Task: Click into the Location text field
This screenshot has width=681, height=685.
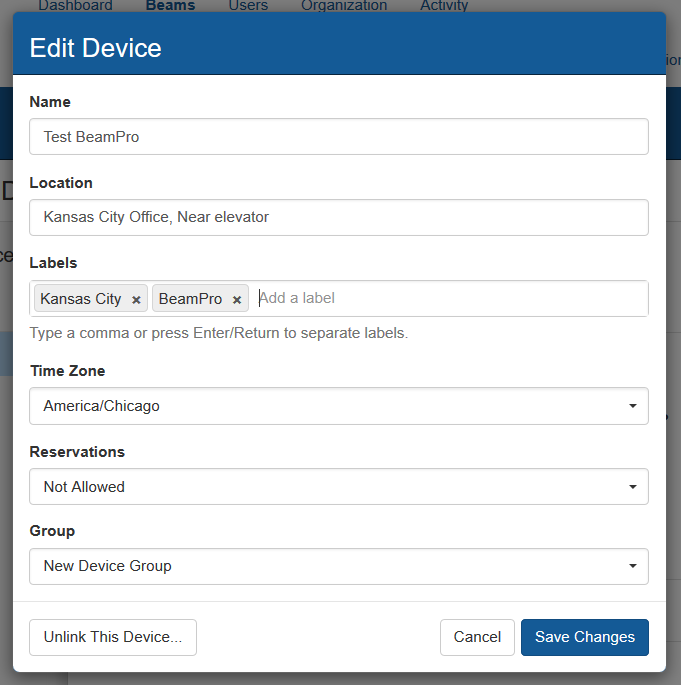Action: [x=339, y=217]
